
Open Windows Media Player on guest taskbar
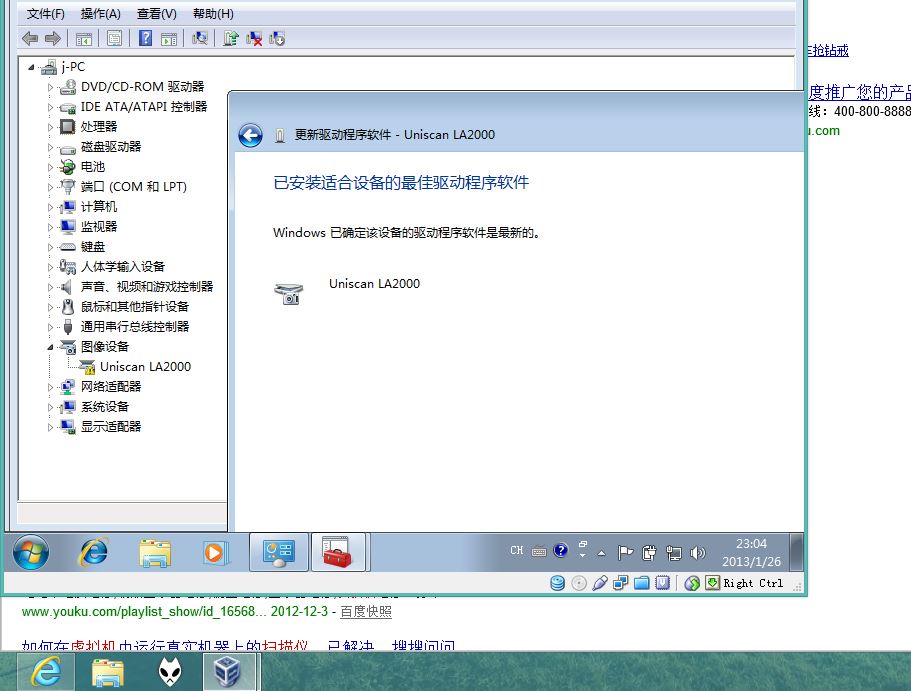215,552
